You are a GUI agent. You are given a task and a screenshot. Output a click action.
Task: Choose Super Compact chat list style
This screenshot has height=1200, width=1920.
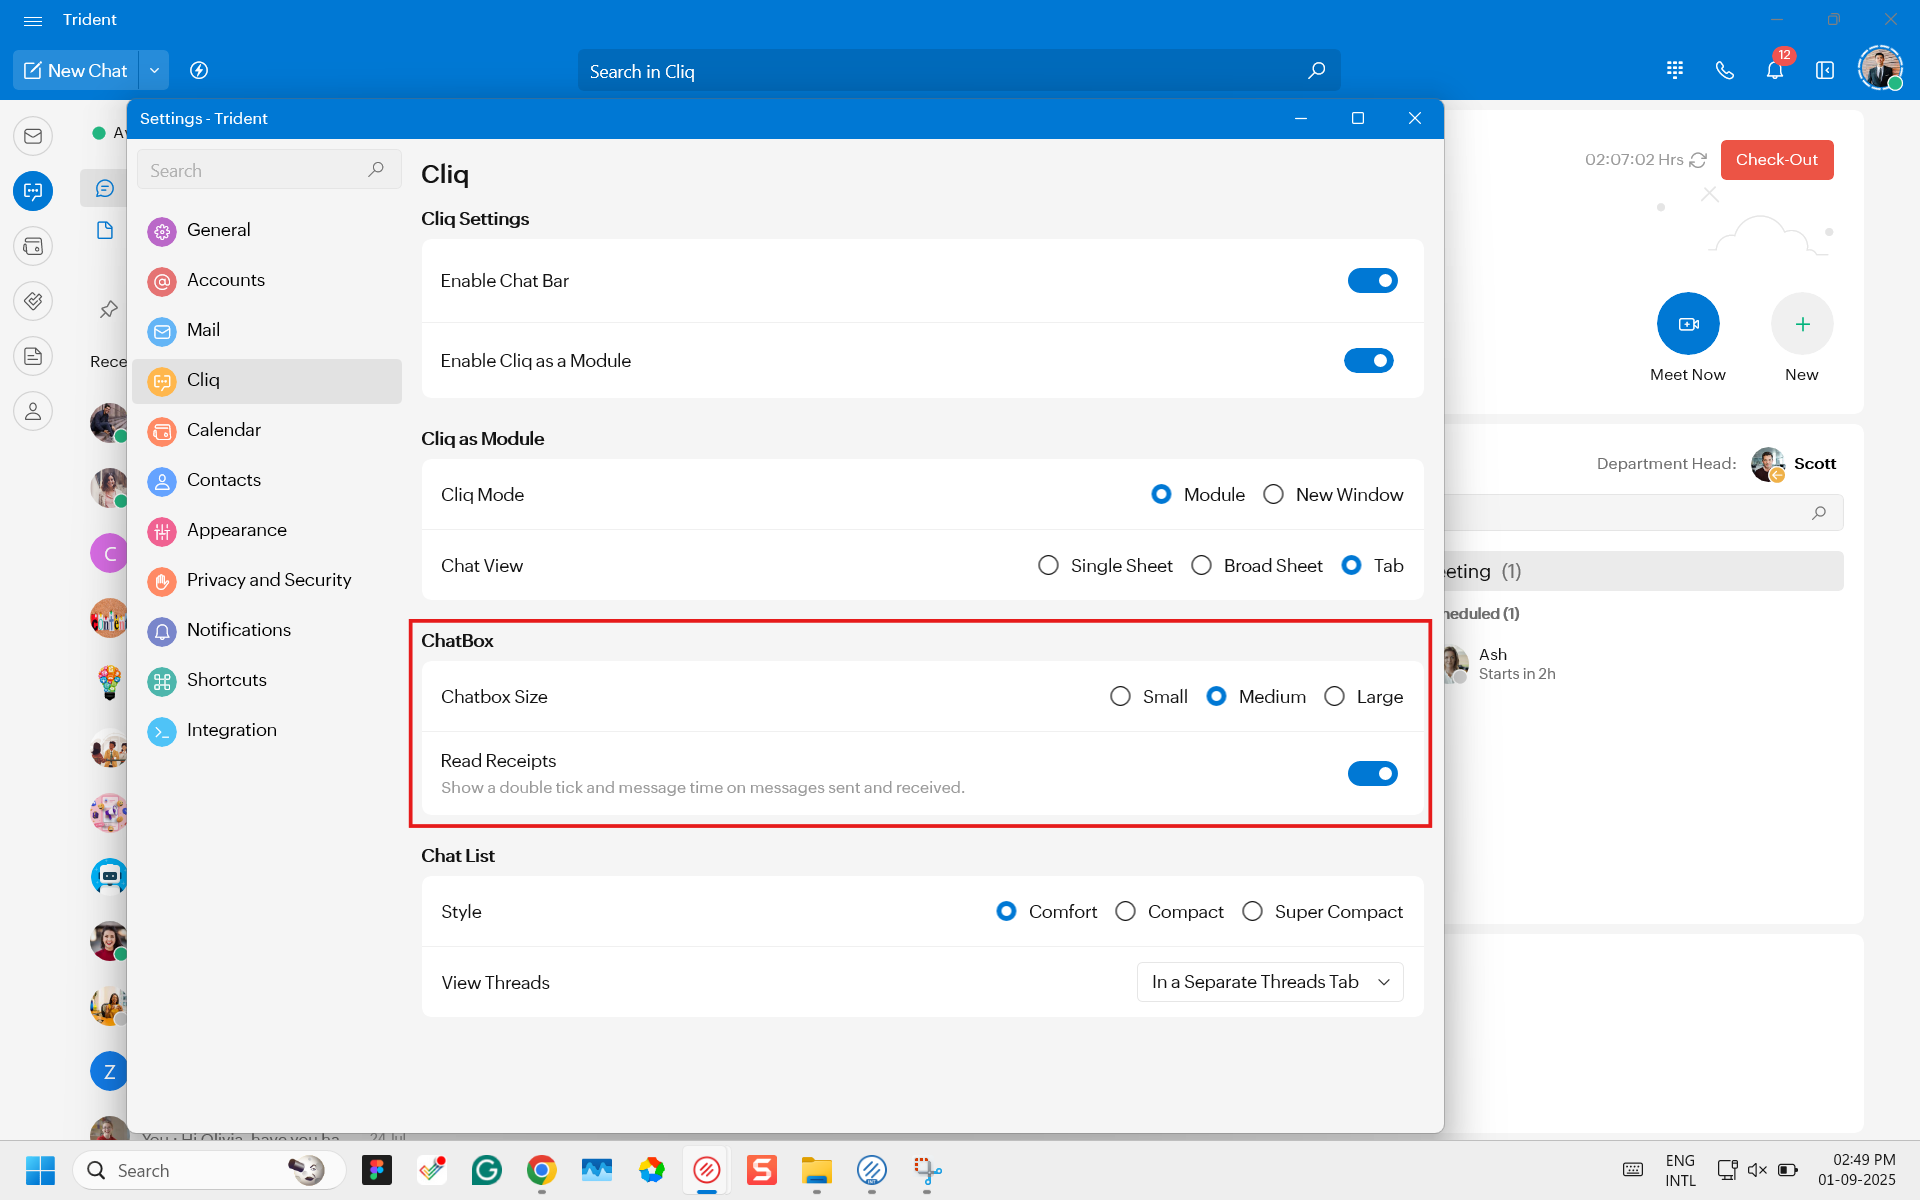[x=1252, y=912]
